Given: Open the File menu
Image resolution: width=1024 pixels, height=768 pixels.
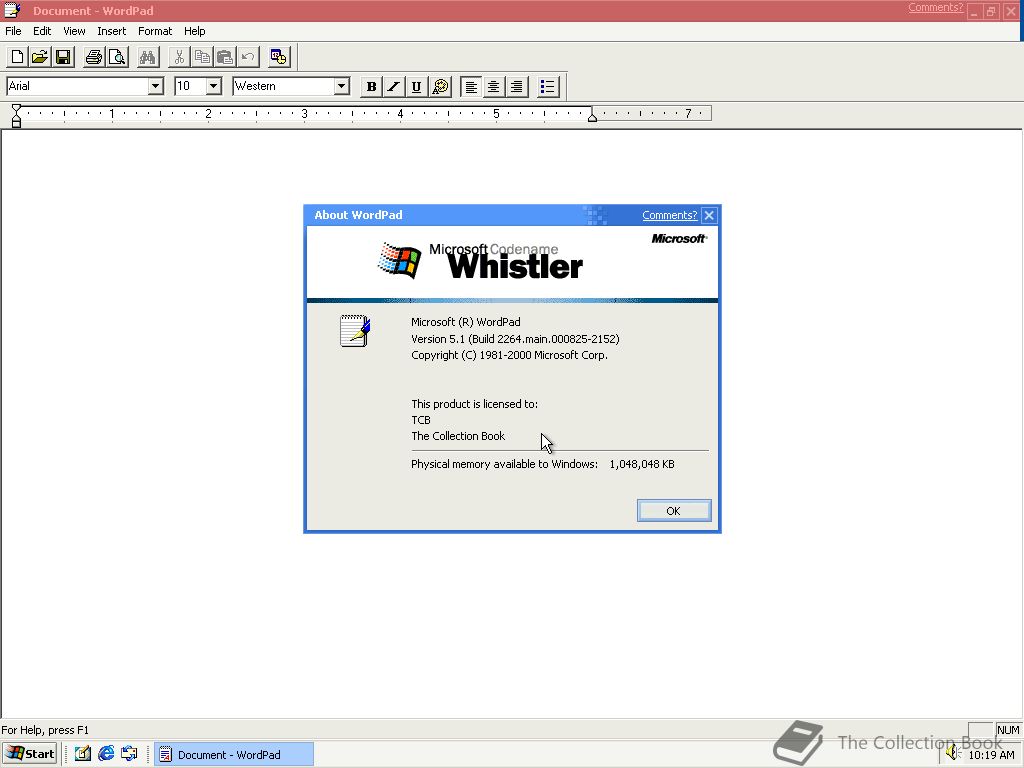Looking at the screenshot, I should point(13,31).
